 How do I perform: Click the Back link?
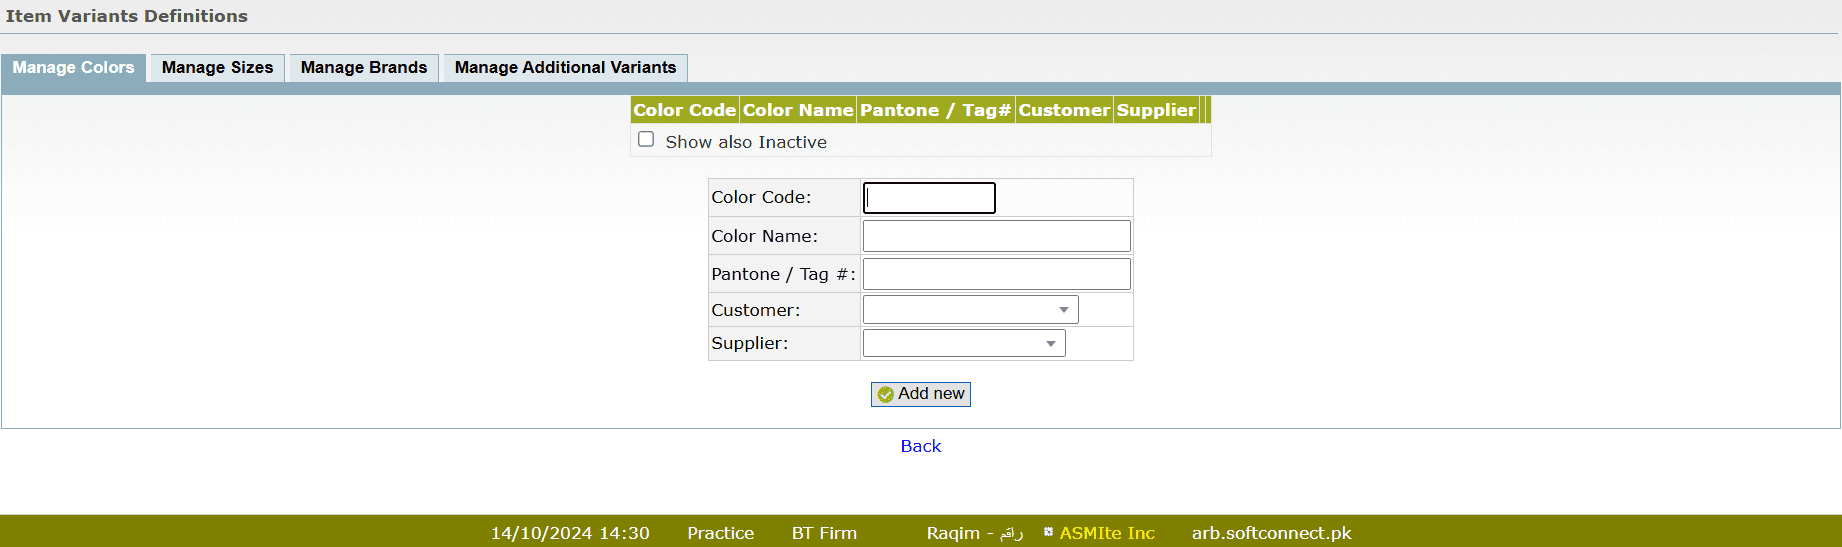[x=920, y=446]
